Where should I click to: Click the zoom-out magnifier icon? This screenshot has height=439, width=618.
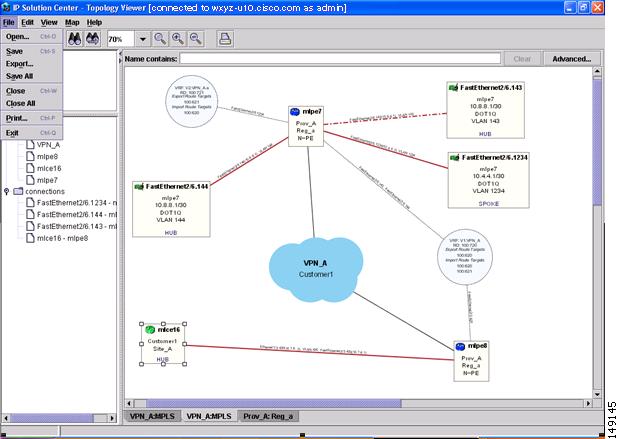(x=196, y=39)
